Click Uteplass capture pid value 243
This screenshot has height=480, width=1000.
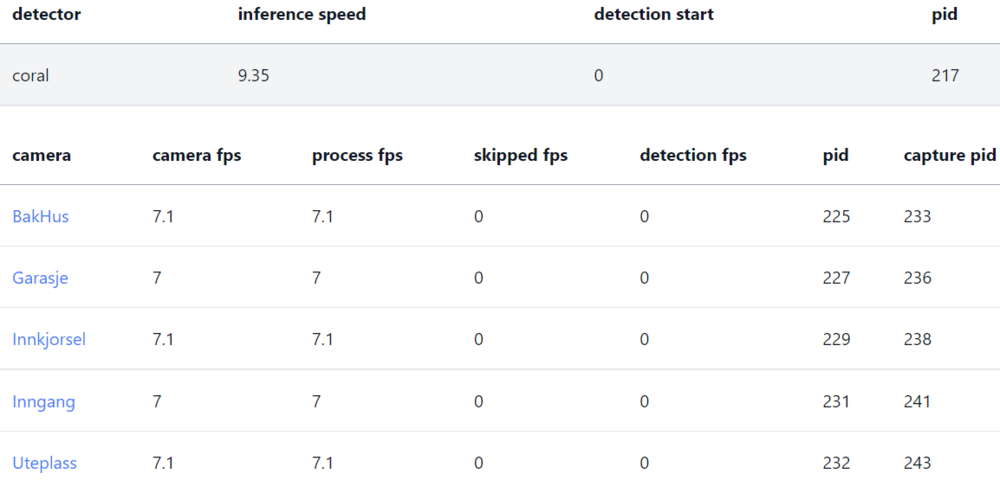tap(917, 464)
